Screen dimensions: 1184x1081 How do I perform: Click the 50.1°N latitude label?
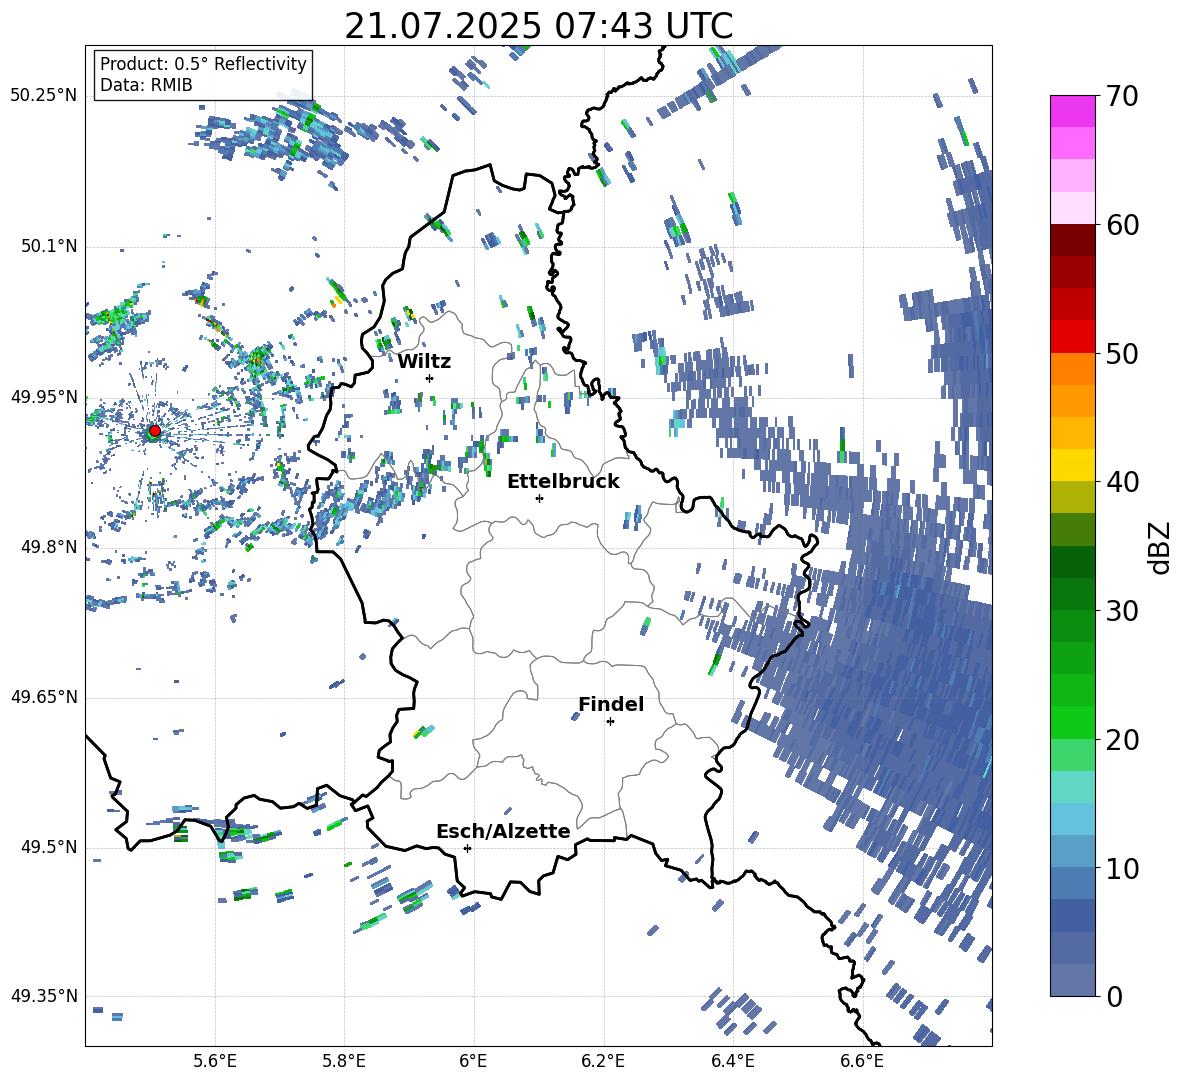click(x=48, y=247)
